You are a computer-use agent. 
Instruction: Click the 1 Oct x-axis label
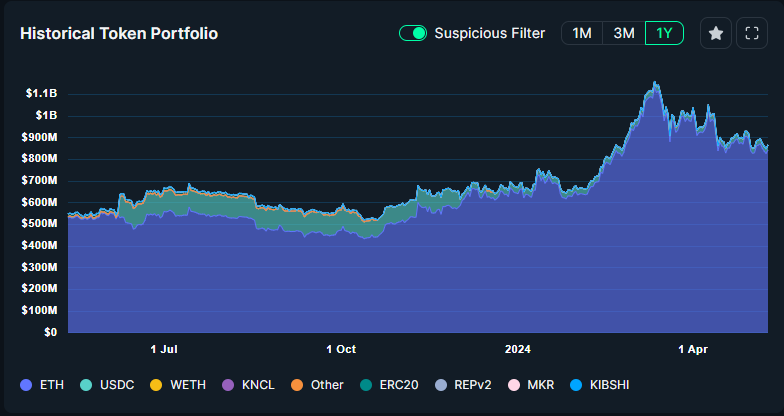click(341, 349)
